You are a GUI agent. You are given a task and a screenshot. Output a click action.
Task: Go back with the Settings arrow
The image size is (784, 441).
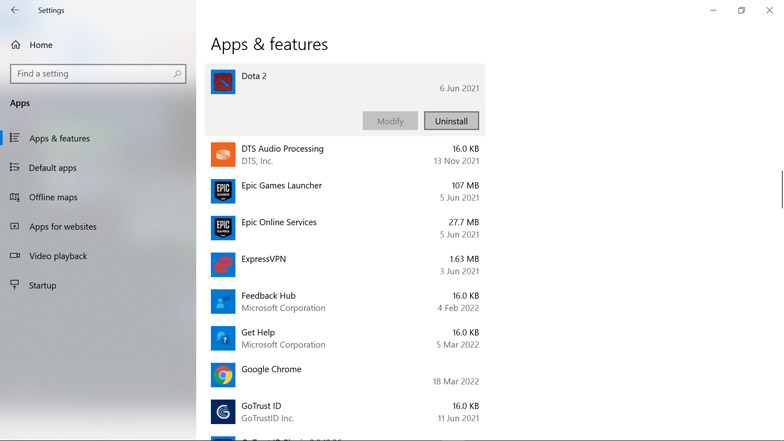point(15,10)
